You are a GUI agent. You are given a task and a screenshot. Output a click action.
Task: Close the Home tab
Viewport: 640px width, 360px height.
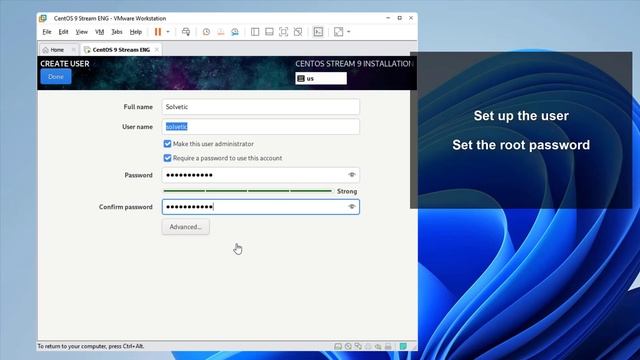coord(73,50)
